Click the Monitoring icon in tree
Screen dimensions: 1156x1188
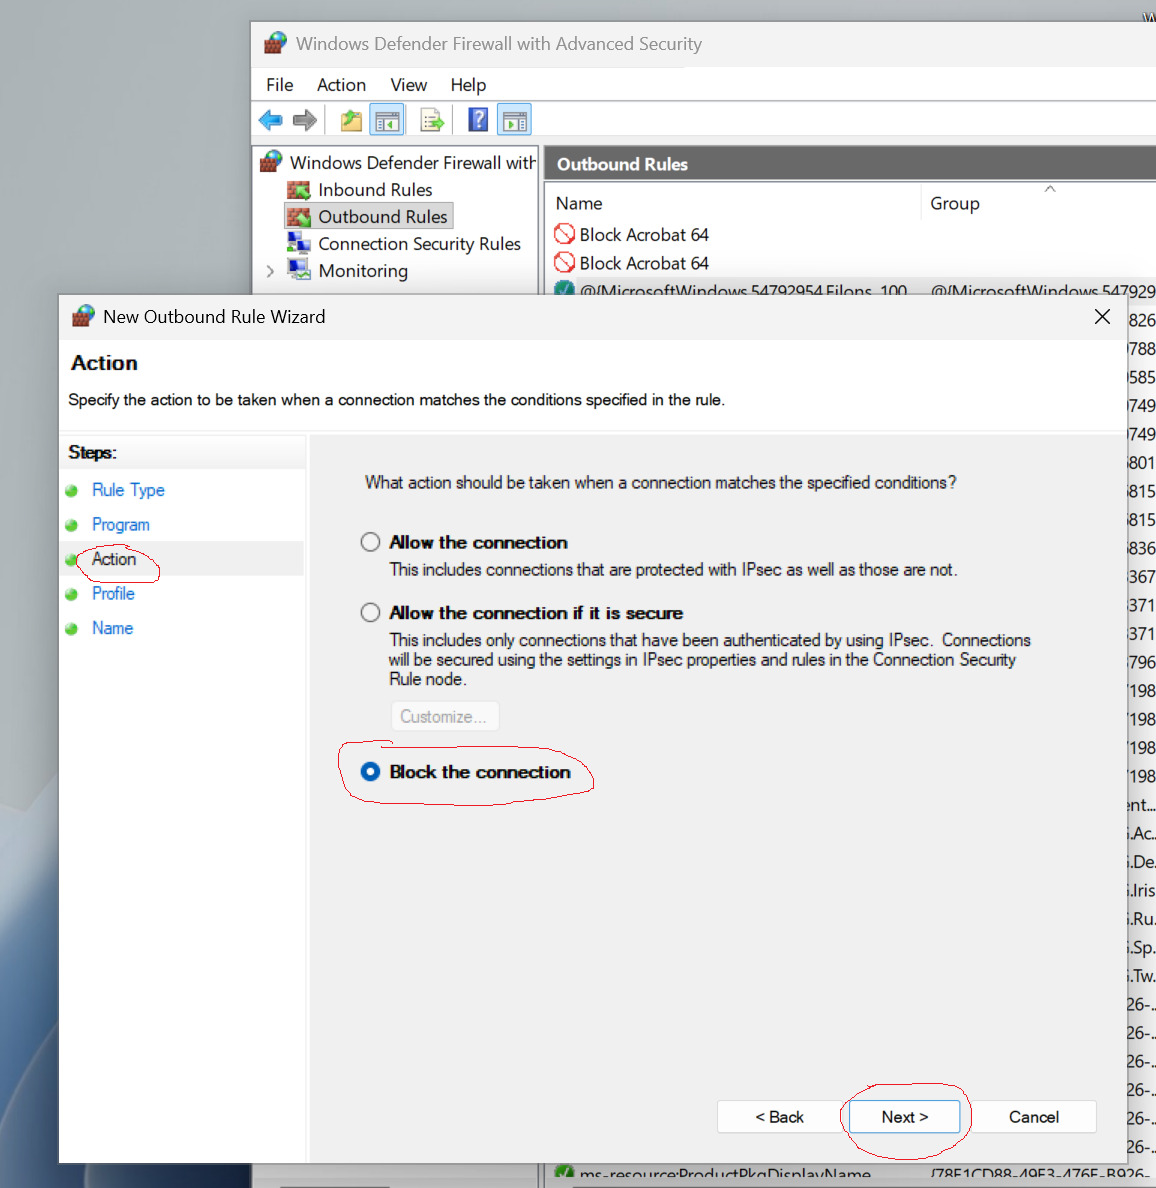tap(298, 270)
